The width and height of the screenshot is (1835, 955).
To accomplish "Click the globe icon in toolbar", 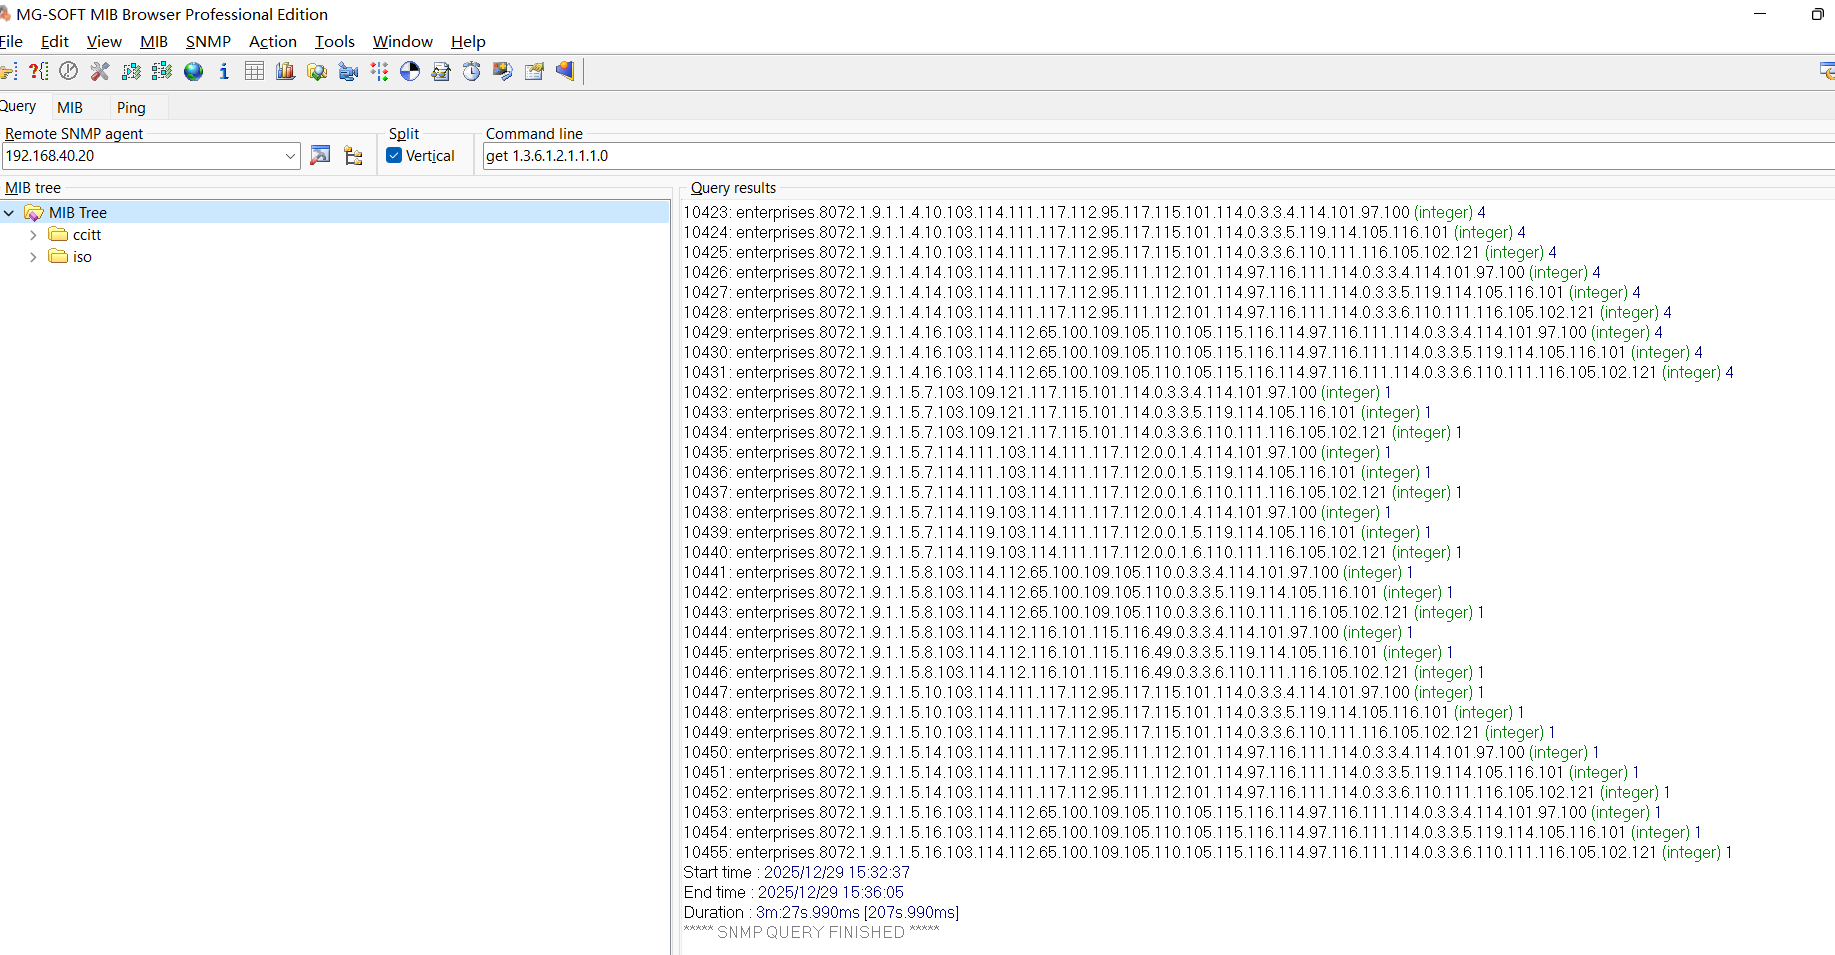I will [194, 71].
